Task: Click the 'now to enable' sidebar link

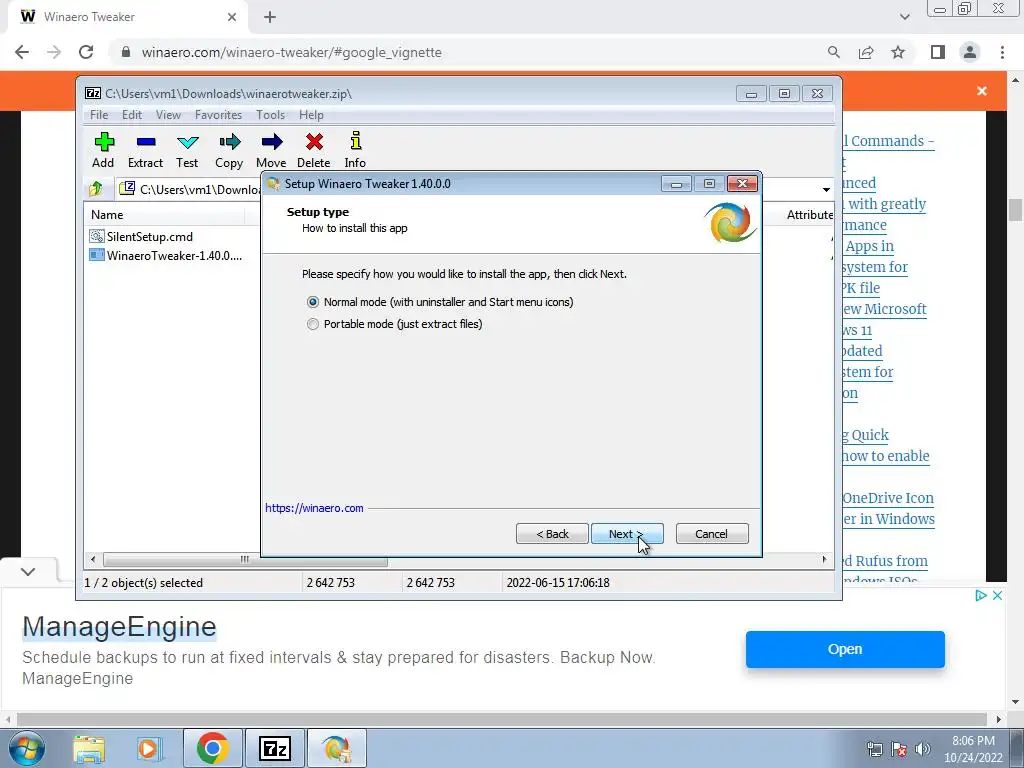Action: click(886, 456)
